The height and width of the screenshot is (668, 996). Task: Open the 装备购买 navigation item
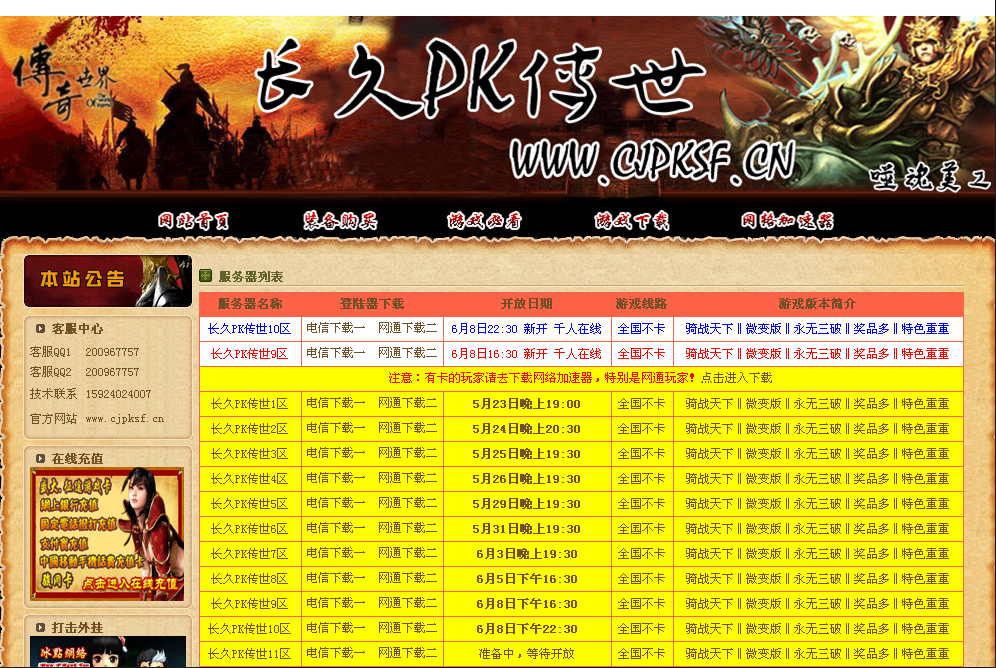click(x=340, y=221)
